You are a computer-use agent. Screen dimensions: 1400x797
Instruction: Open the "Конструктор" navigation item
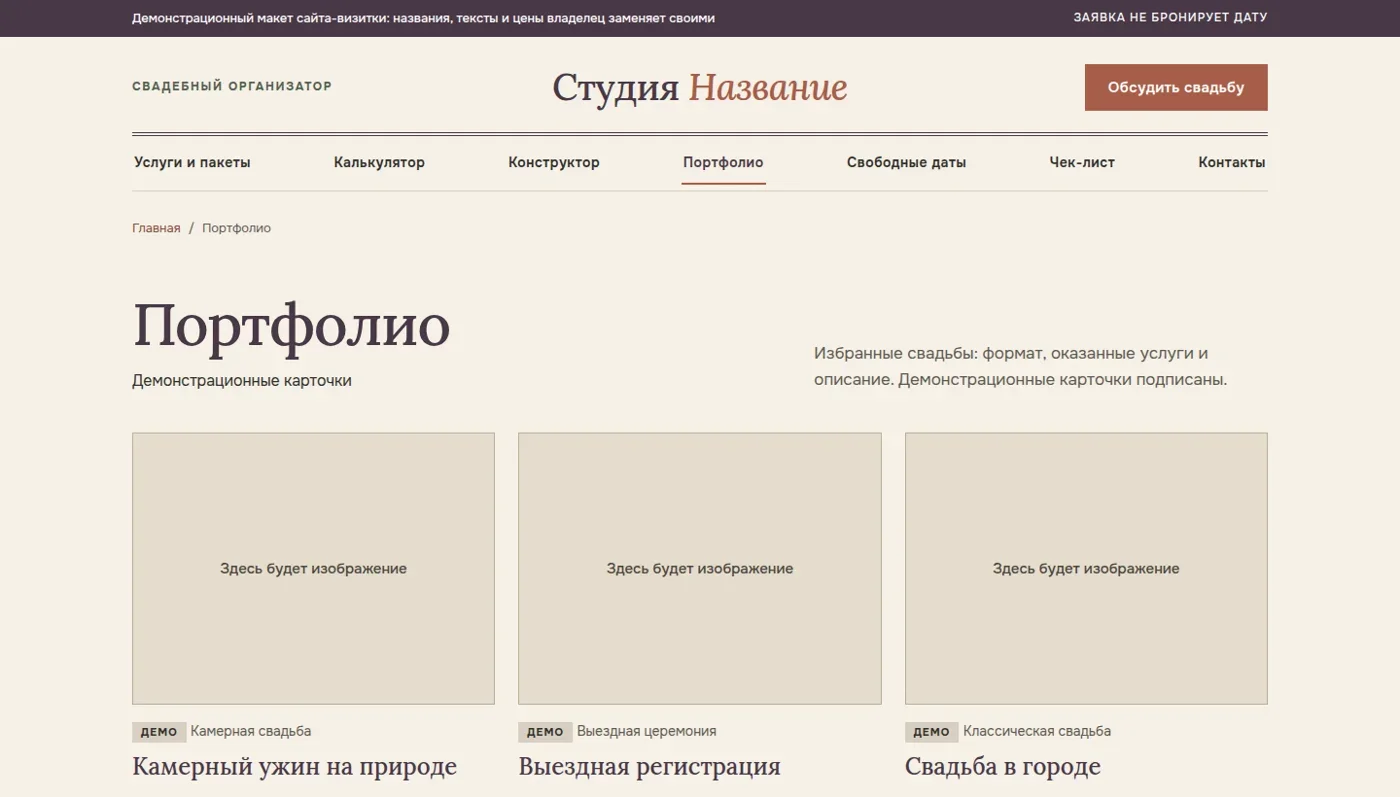[x=554, y=163]
